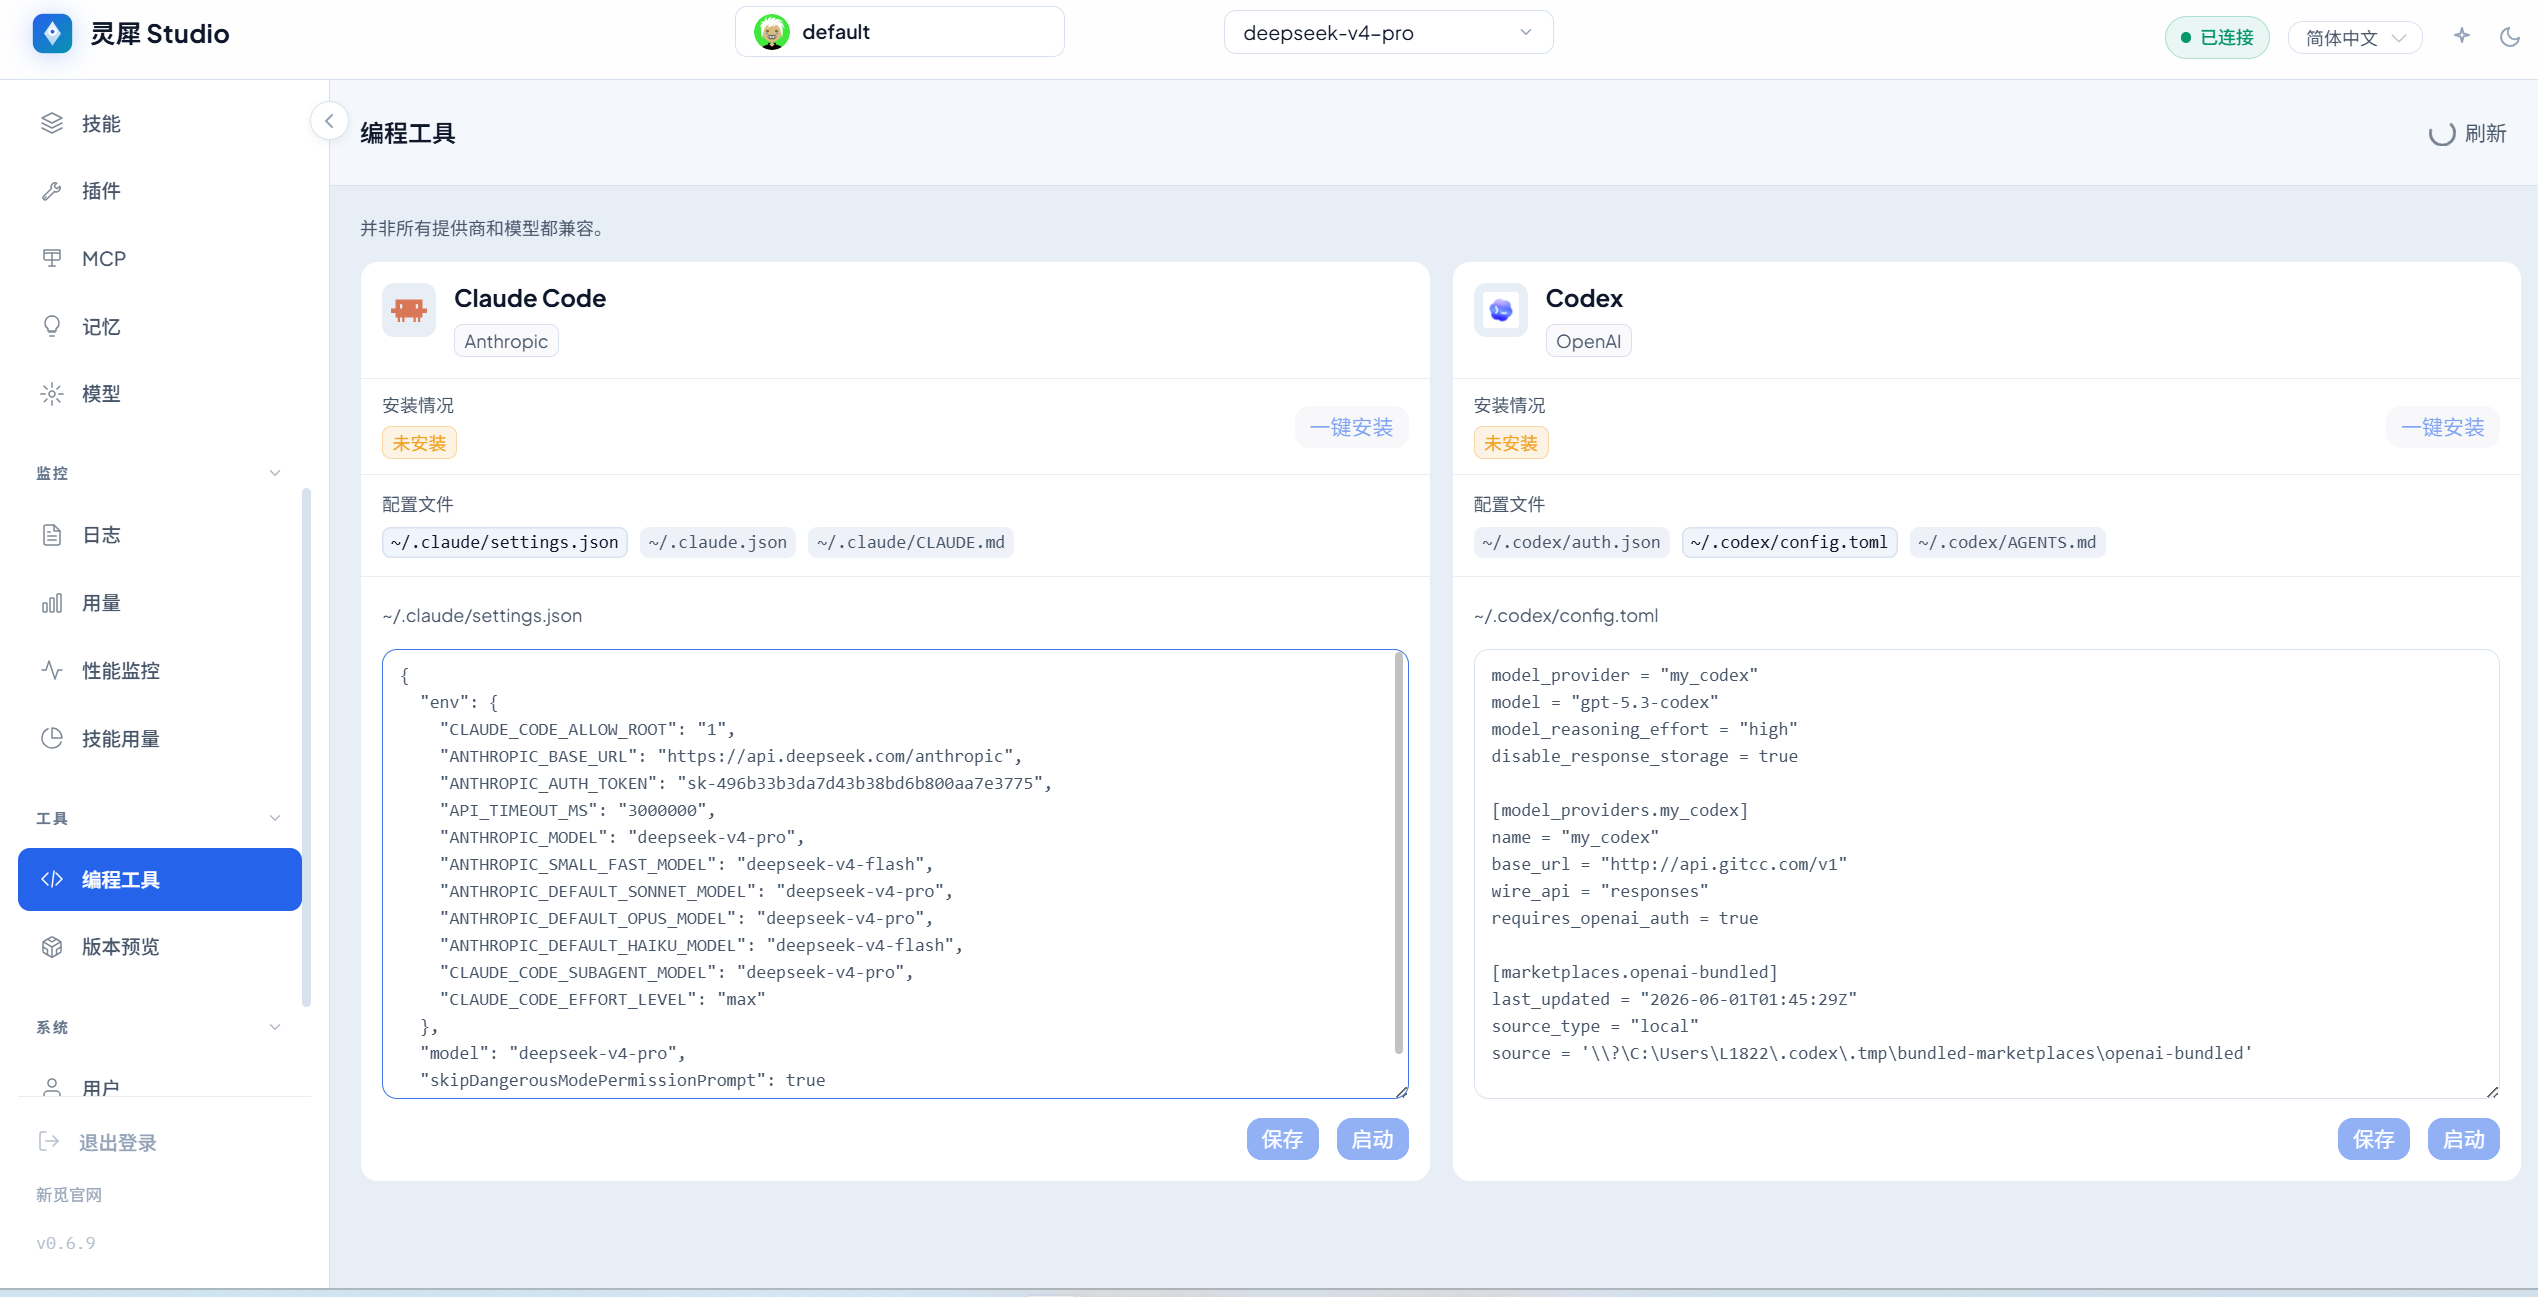This screenshot has width=2538, height=1297.
Task: Open the 插件 wrench icon
Action: click(52, 191)
